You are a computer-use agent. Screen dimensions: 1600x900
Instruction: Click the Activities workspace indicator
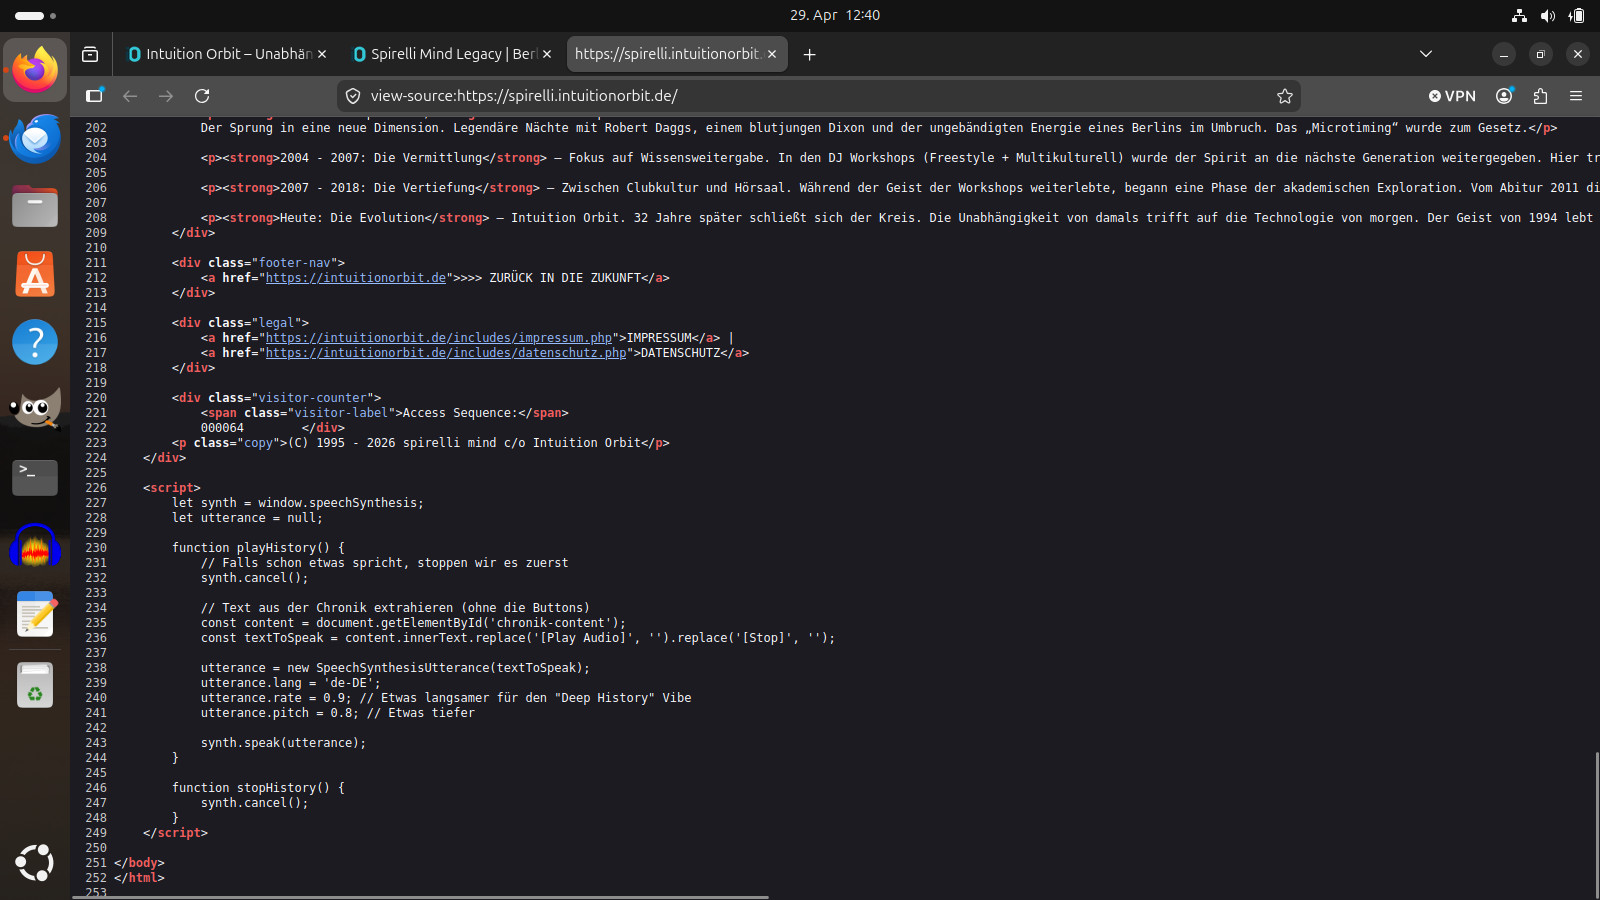pos(35,15)
